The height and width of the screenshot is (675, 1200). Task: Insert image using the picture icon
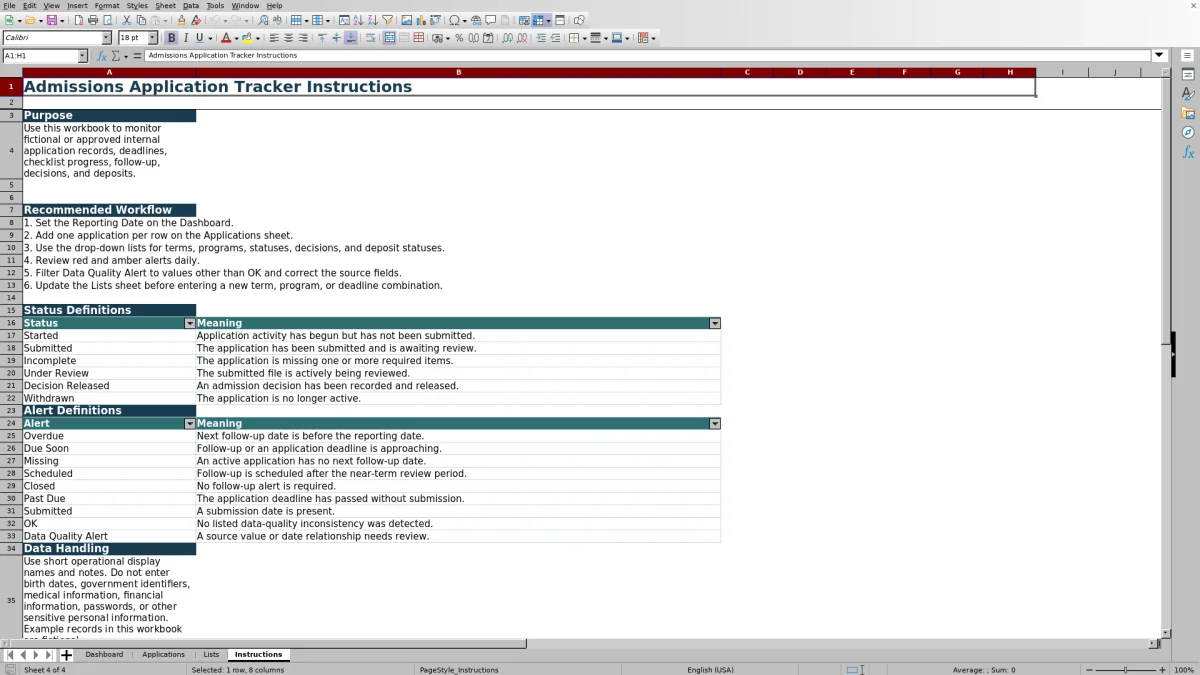(x=407, y=20)
